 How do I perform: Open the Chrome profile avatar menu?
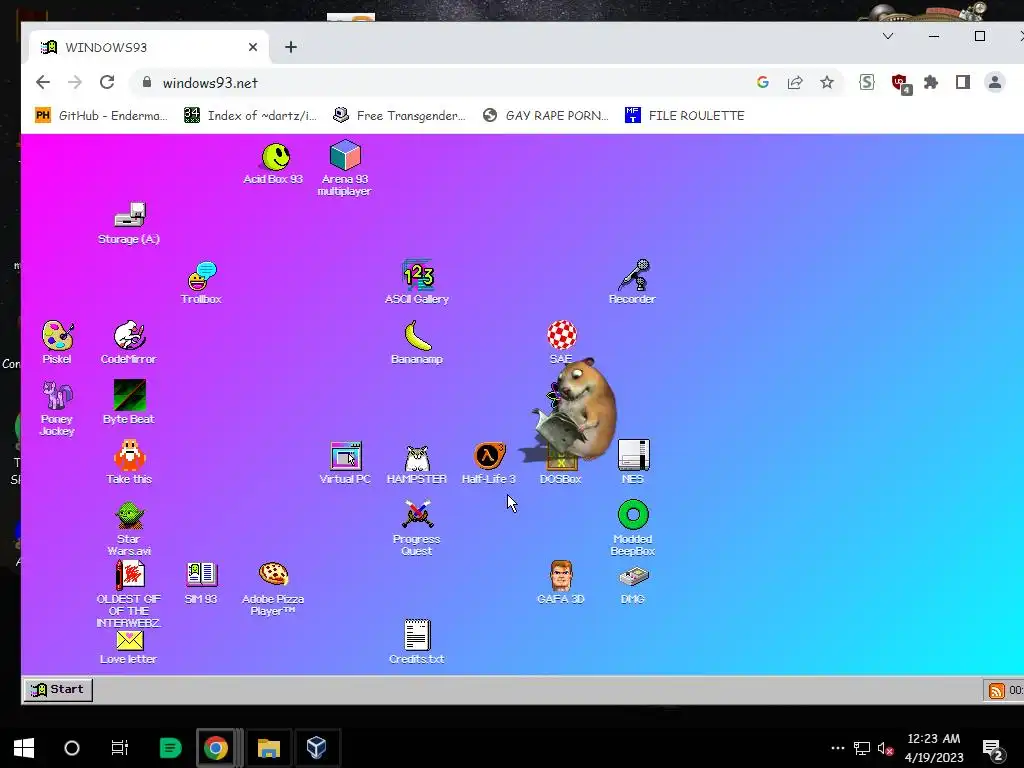click(995, 82)
